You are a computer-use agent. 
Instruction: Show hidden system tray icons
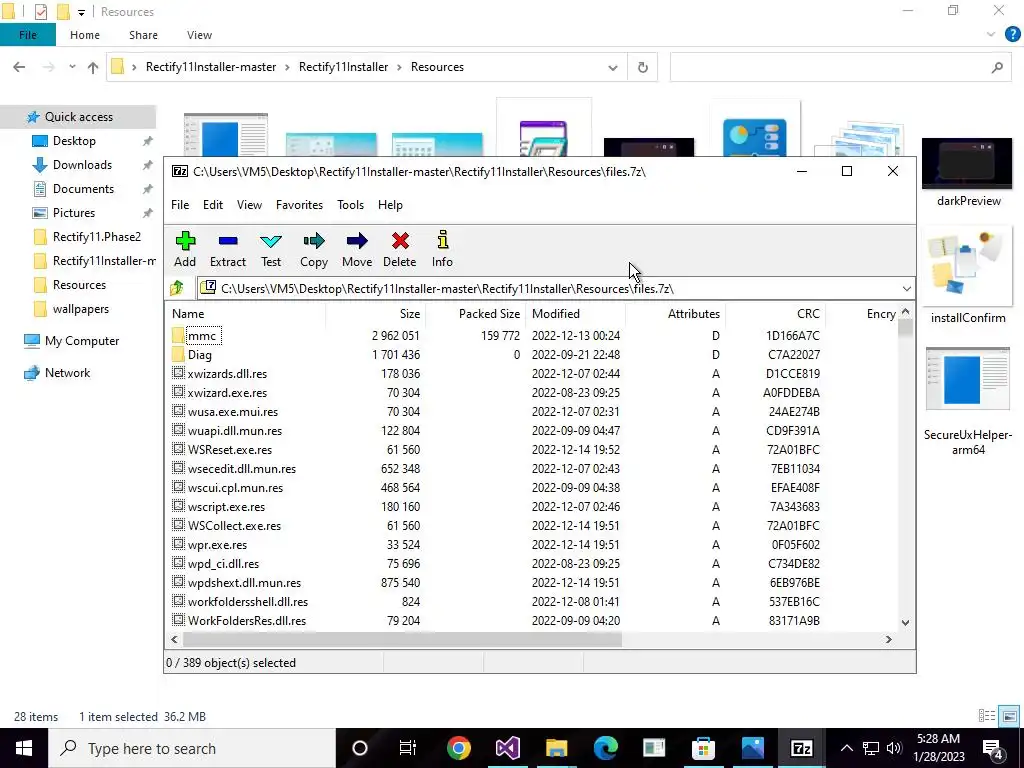[846, 748]
